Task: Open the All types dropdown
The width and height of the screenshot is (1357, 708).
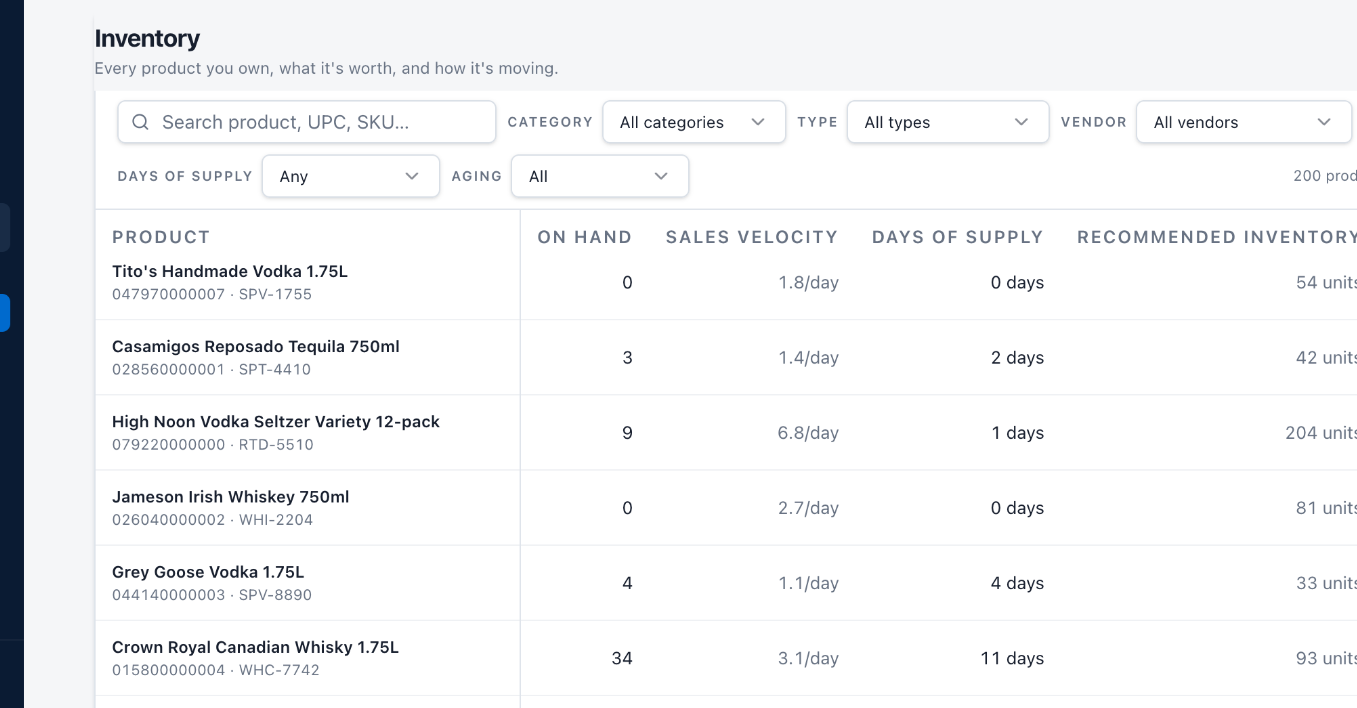Action: pos(948,122)
